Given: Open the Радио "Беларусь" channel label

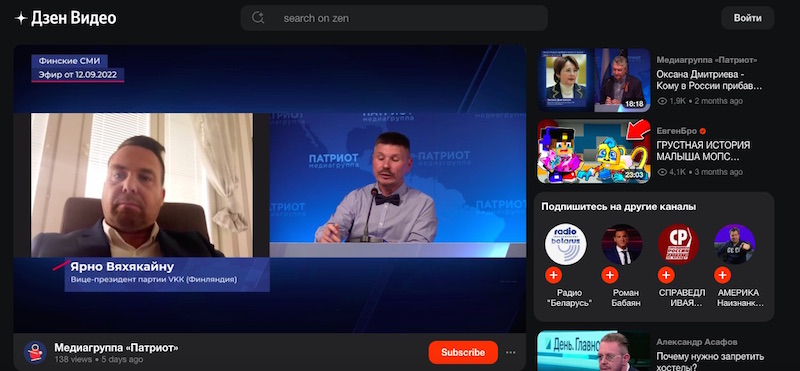Looking at the screenshot, I should coord(569,298).
